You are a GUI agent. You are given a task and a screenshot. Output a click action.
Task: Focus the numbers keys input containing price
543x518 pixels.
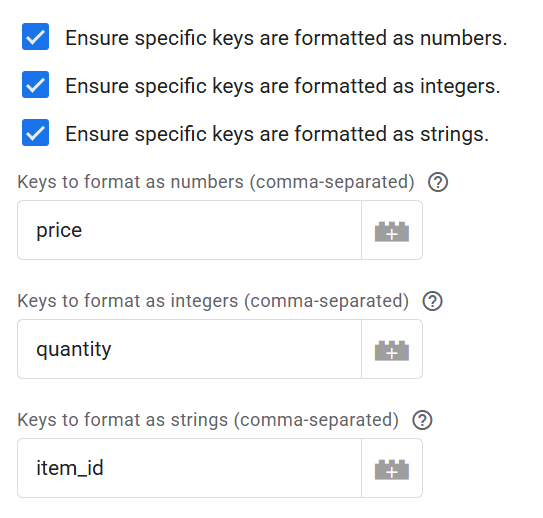189,230
